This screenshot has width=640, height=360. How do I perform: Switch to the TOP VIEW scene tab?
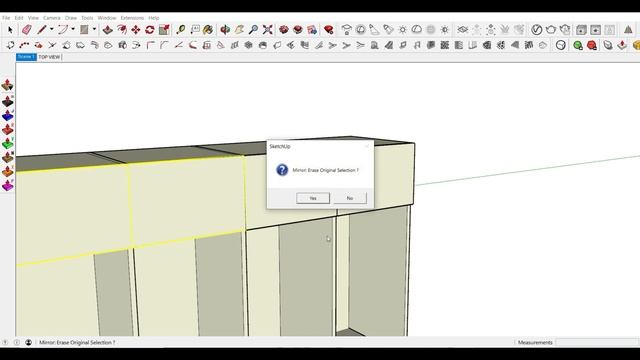coord(49,57)
